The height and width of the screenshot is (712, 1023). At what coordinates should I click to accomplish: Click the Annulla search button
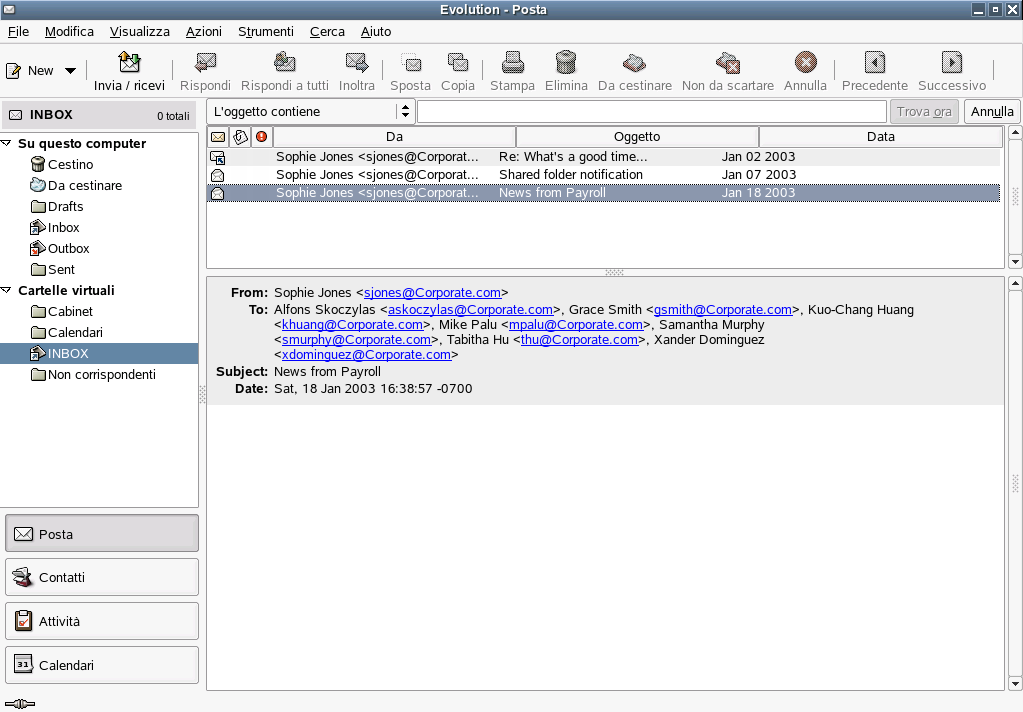tap(991, 111)
